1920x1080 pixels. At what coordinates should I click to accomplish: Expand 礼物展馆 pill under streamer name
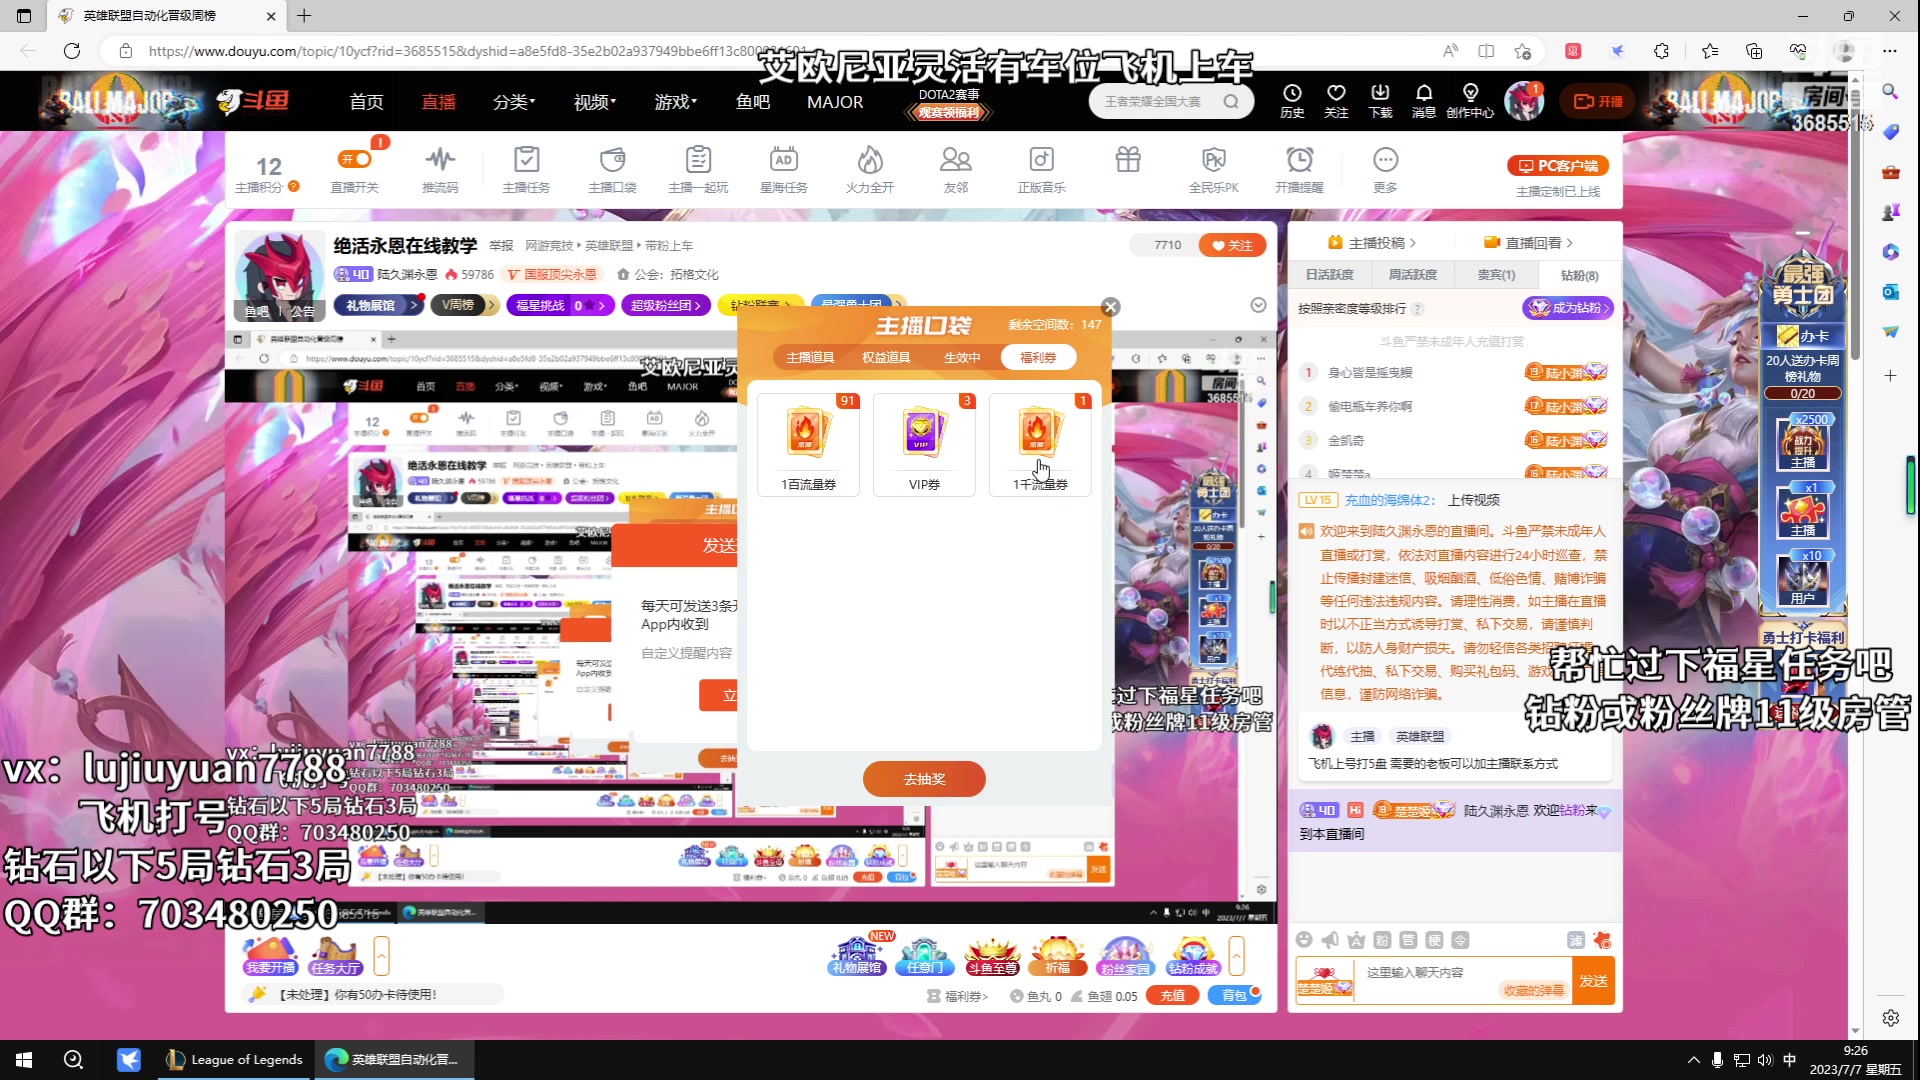[x=379, y=305]
